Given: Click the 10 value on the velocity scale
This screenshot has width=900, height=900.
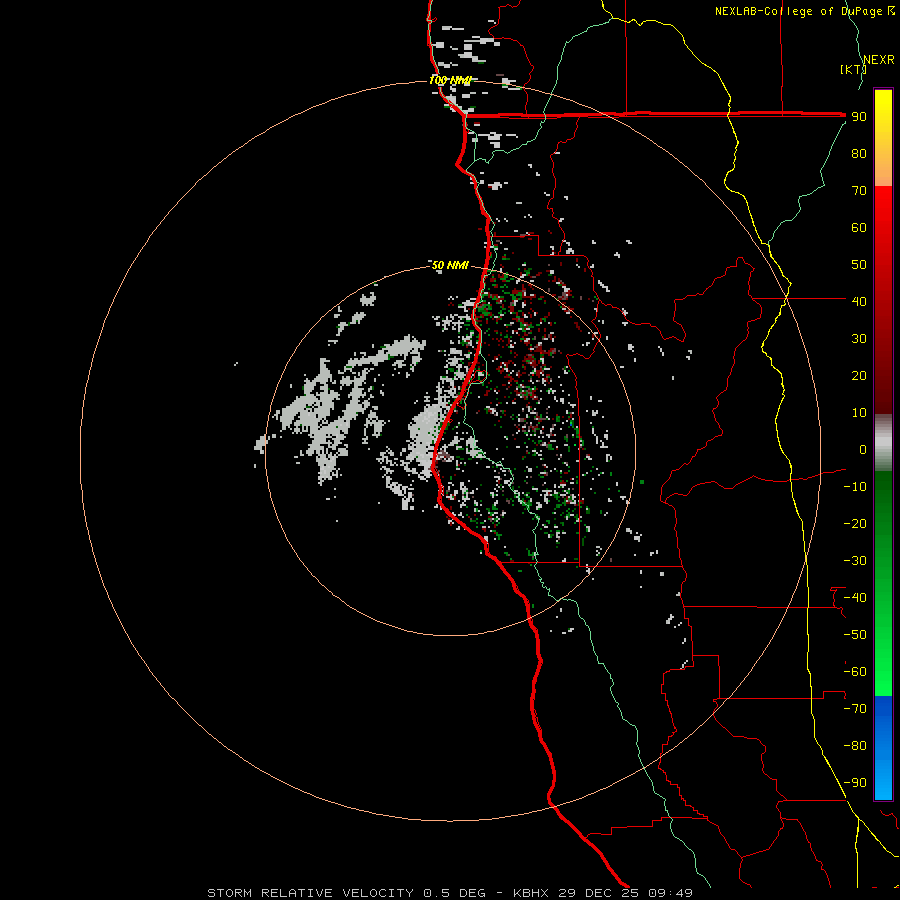Looking at the screenshot, I should pyautogui.click(x=859, y=413).
